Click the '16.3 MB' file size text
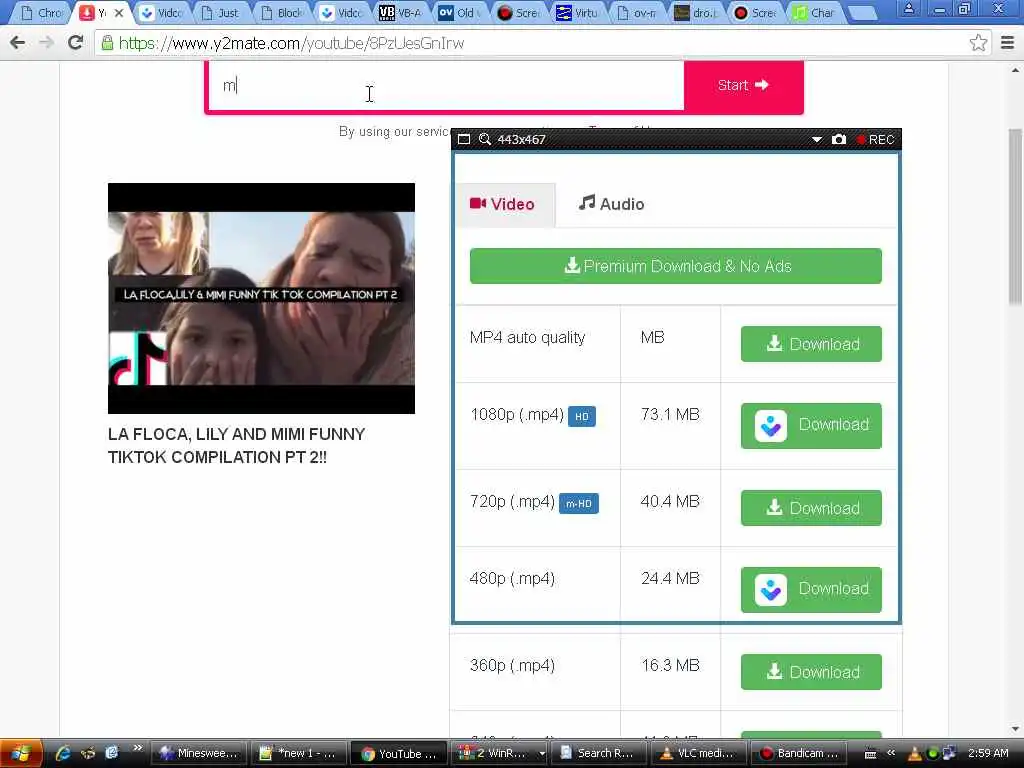 (x=670, y=665)
